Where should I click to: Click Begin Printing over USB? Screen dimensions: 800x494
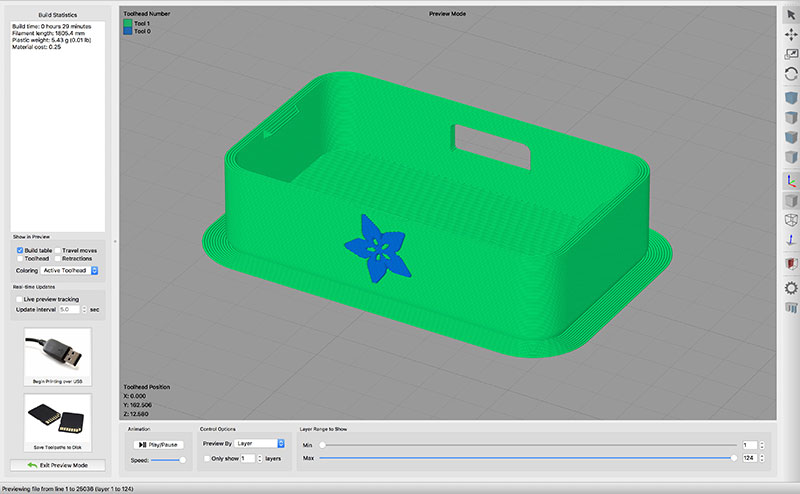(x=56, y=352)
